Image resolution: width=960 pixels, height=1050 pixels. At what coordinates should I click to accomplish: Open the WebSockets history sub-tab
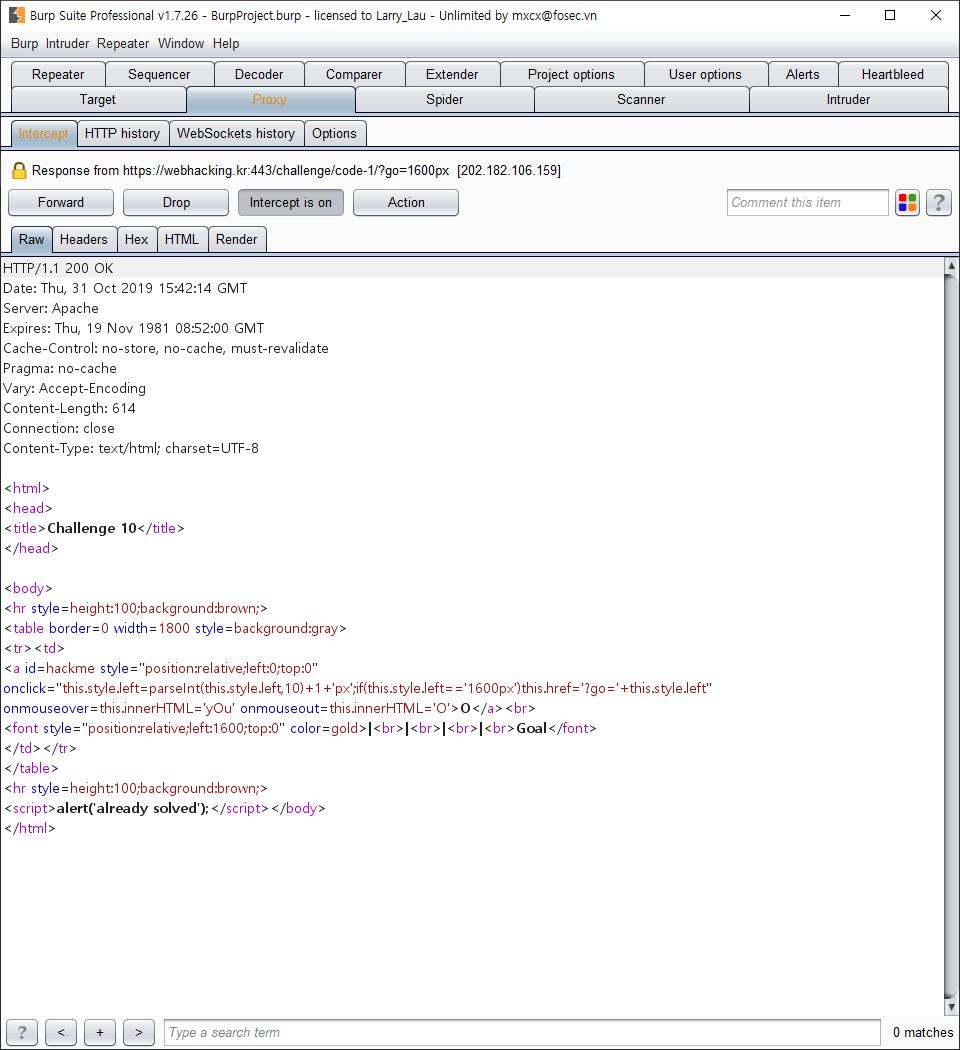pyautogui.click(x=236, y=134)
